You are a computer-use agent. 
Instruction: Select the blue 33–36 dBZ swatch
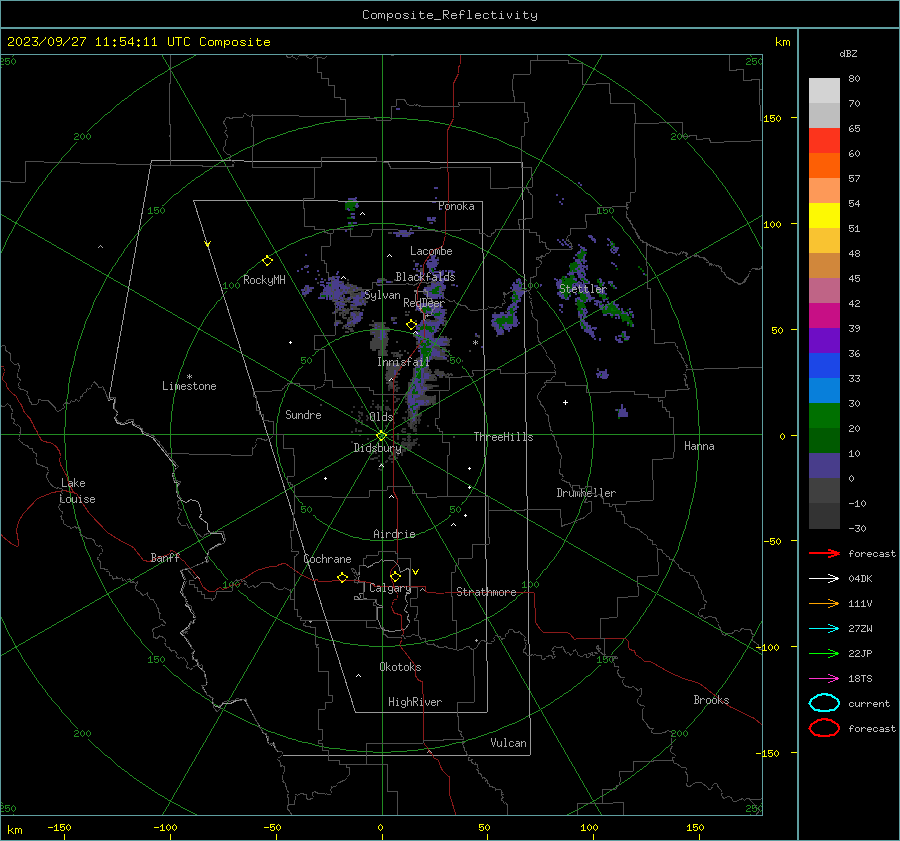824,366
